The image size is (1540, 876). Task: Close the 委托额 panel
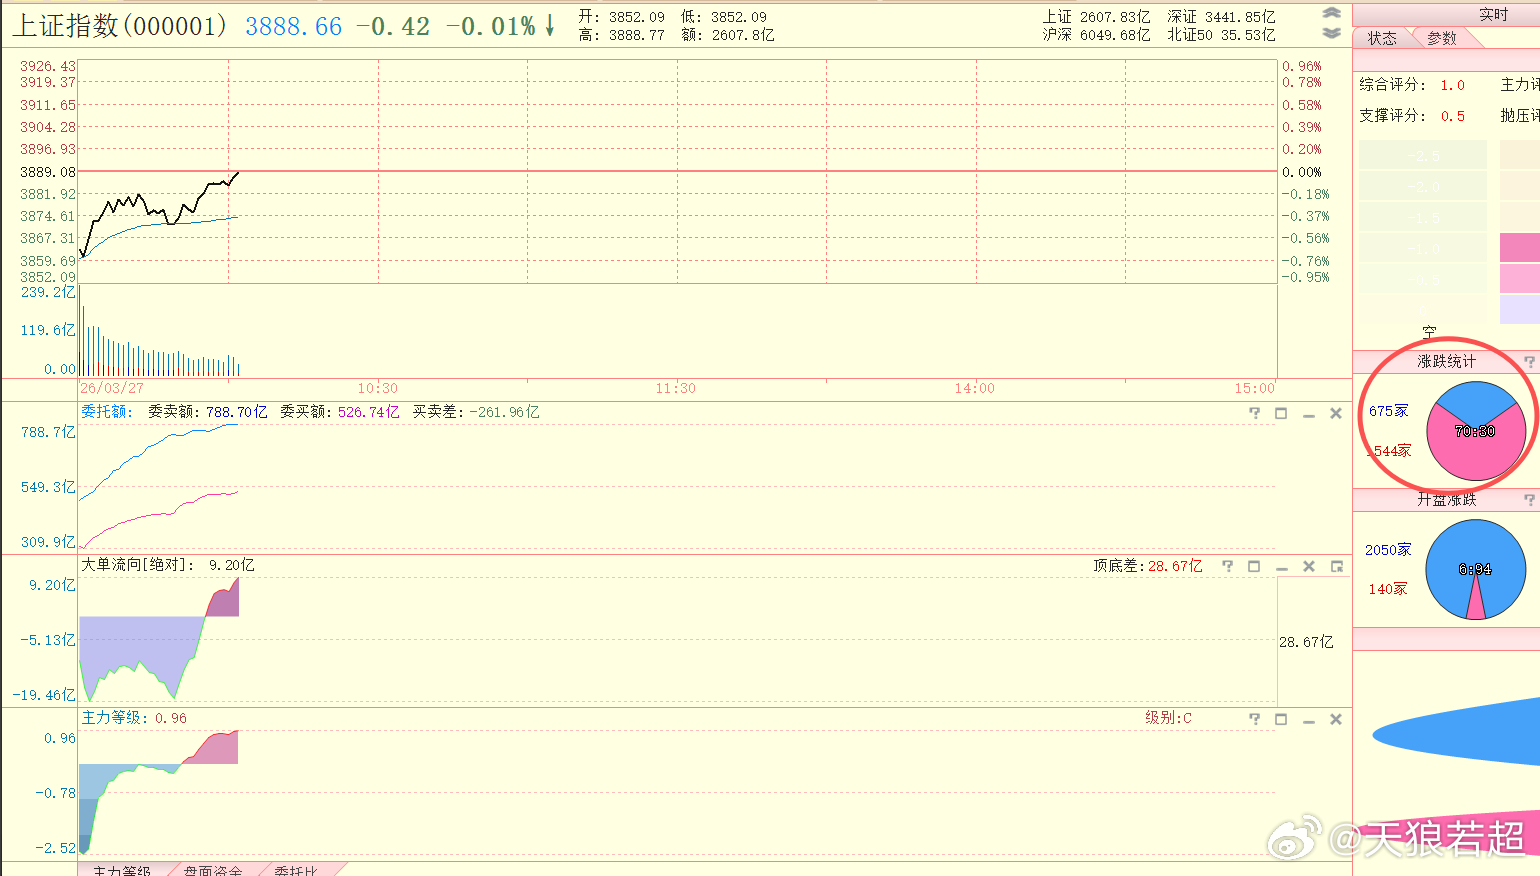pyautogui.click(x=1335, y=413)
